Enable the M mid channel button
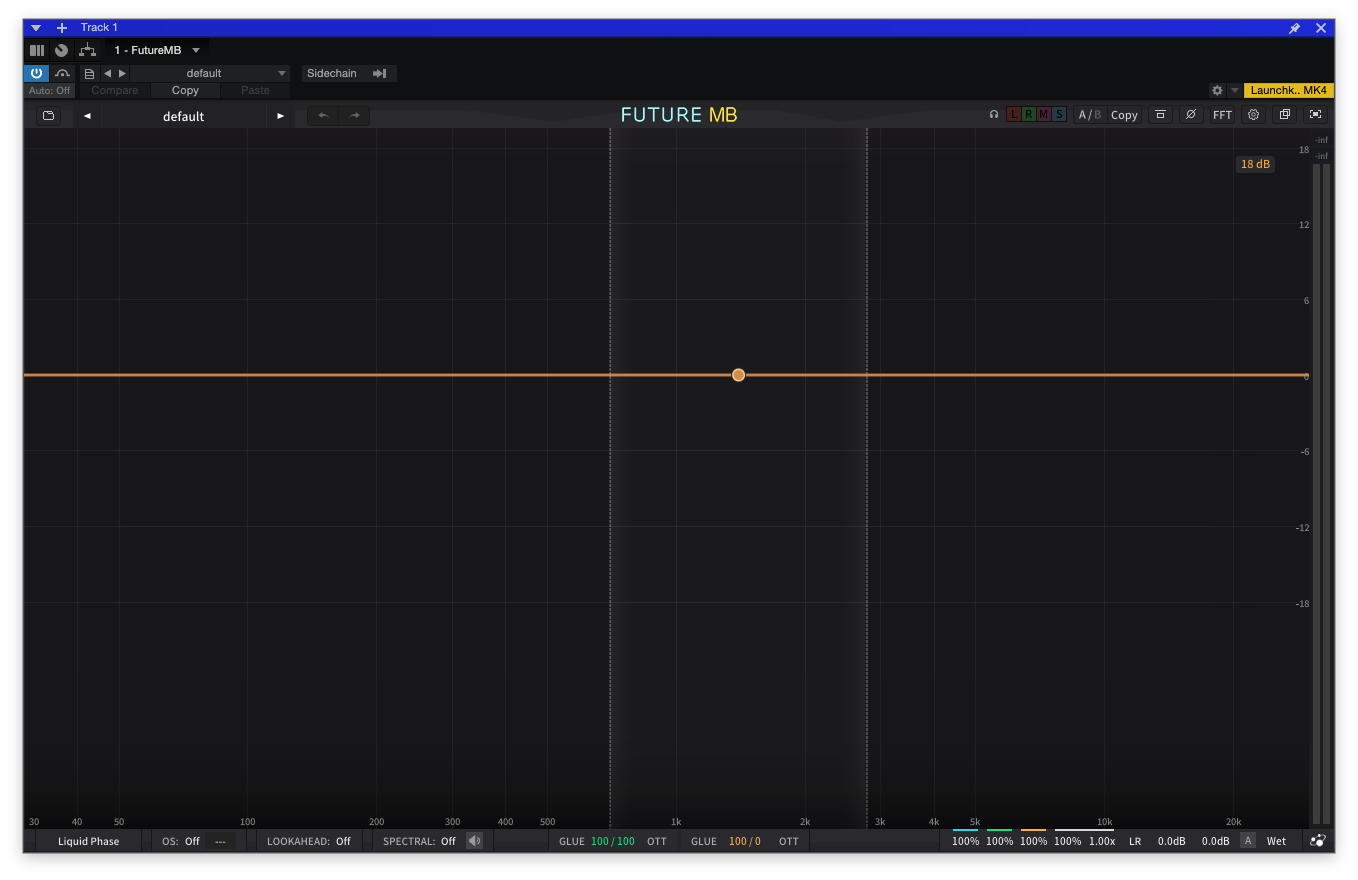Image resolution: width=1358 pixels, height=880 pixels. point(1044,115)
